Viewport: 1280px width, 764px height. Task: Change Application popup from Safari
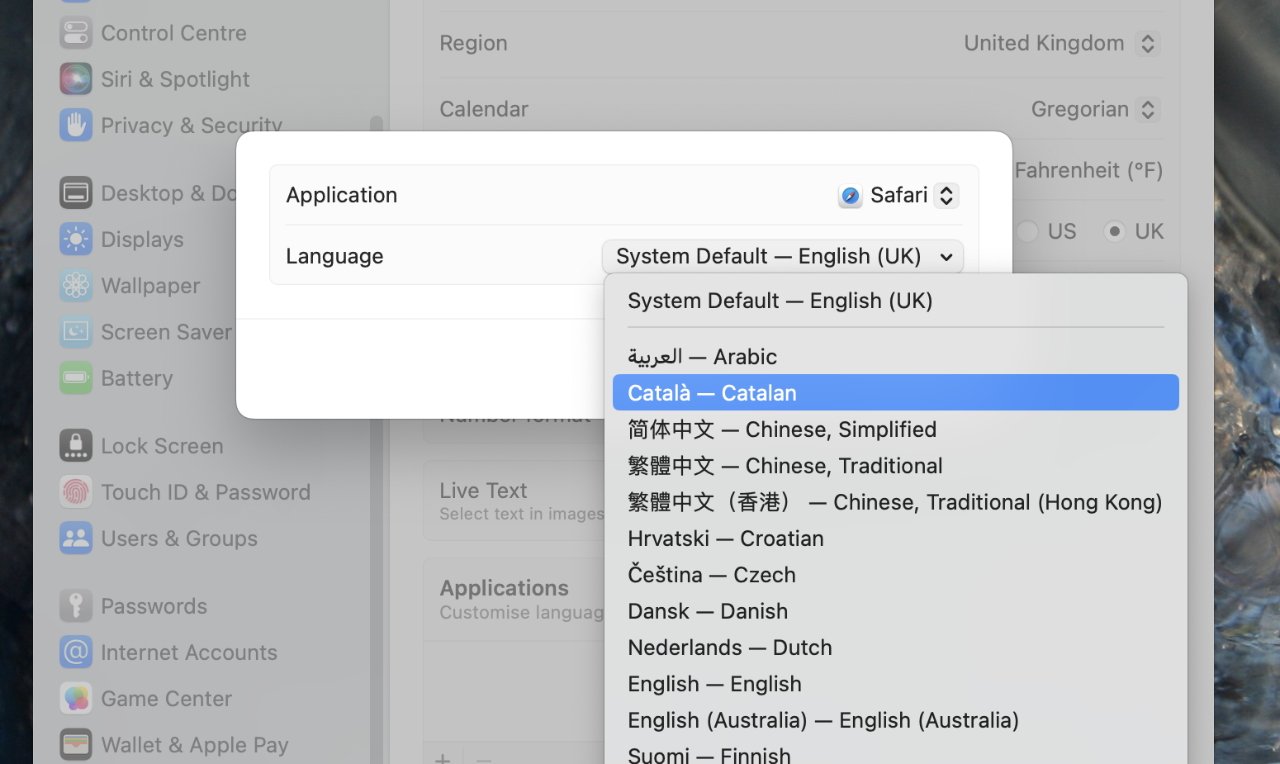click(898, 195)
